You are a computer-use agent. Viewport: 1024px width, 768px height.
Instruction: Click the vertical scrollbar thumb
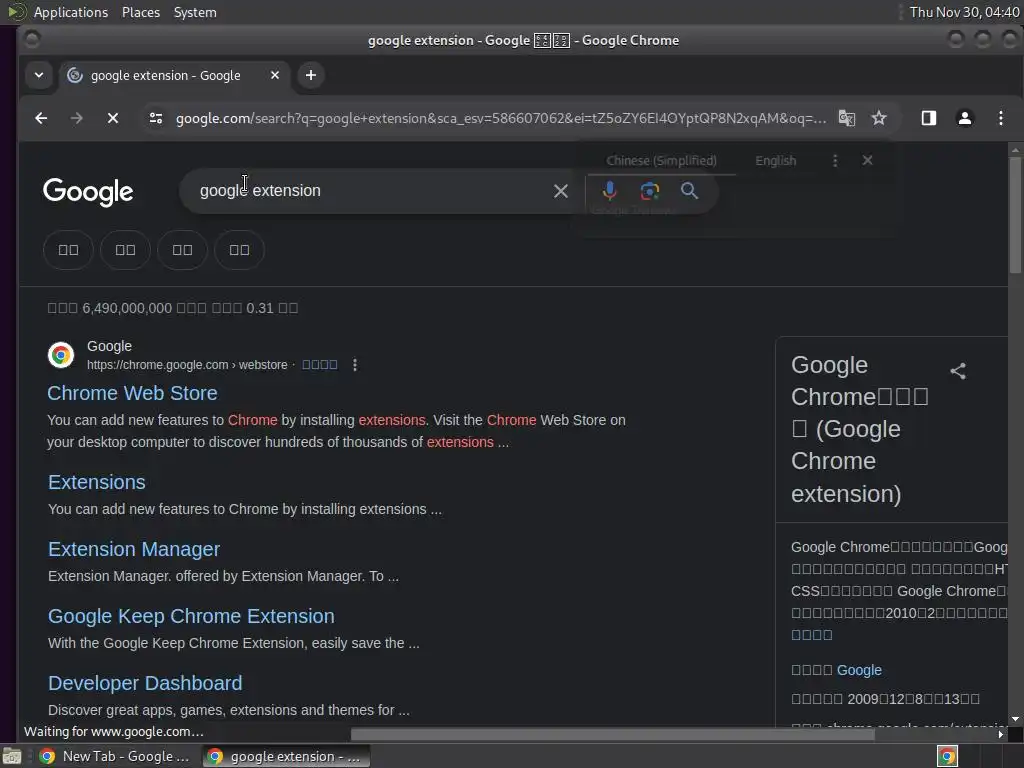click(x=1015, y=216)
